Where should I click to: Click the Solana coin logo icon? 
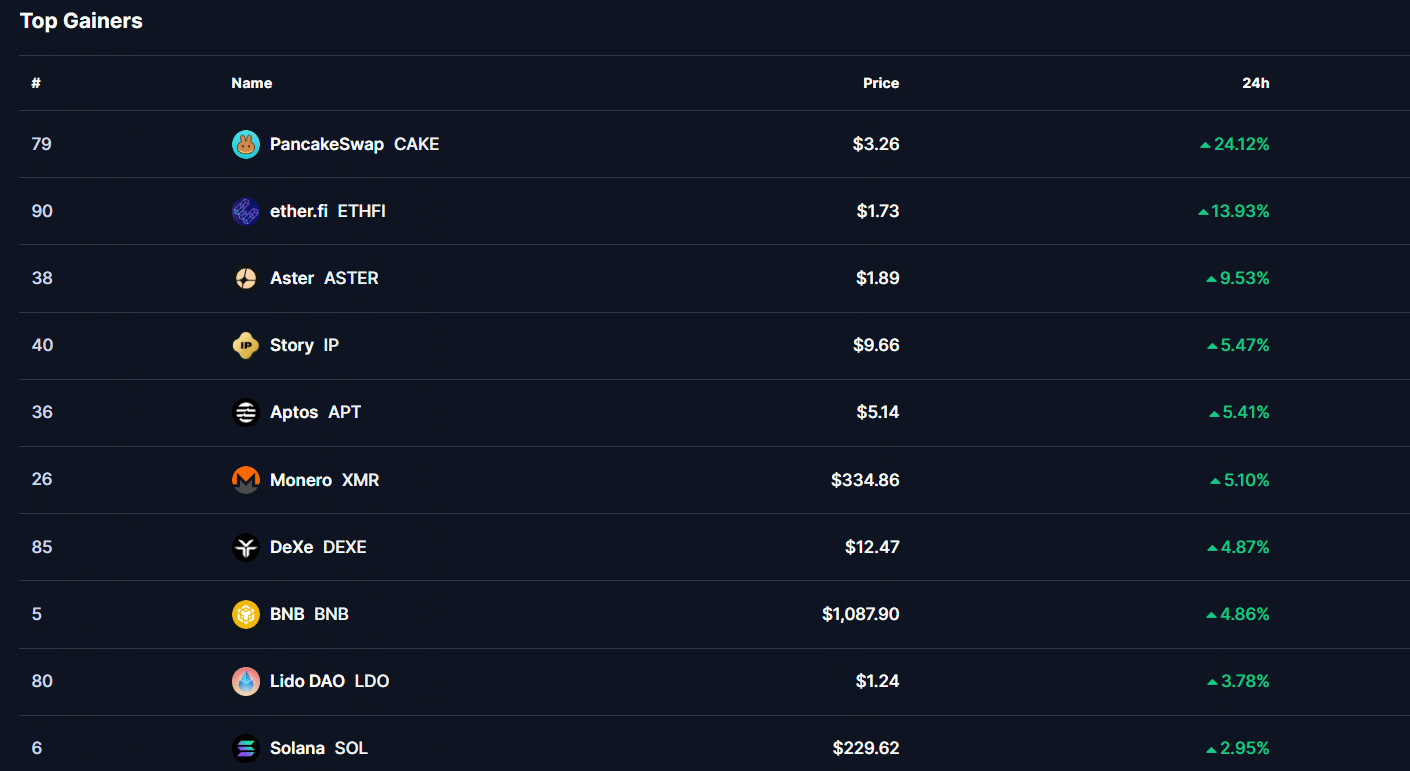tap(246, 748)
